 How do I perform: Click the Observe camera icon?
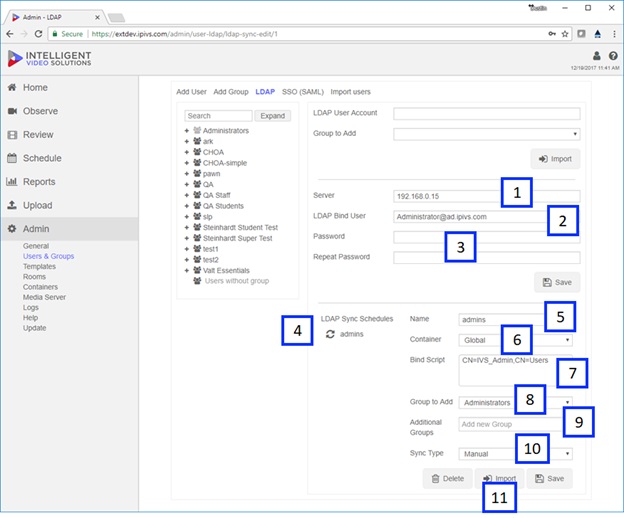[12, 111]
